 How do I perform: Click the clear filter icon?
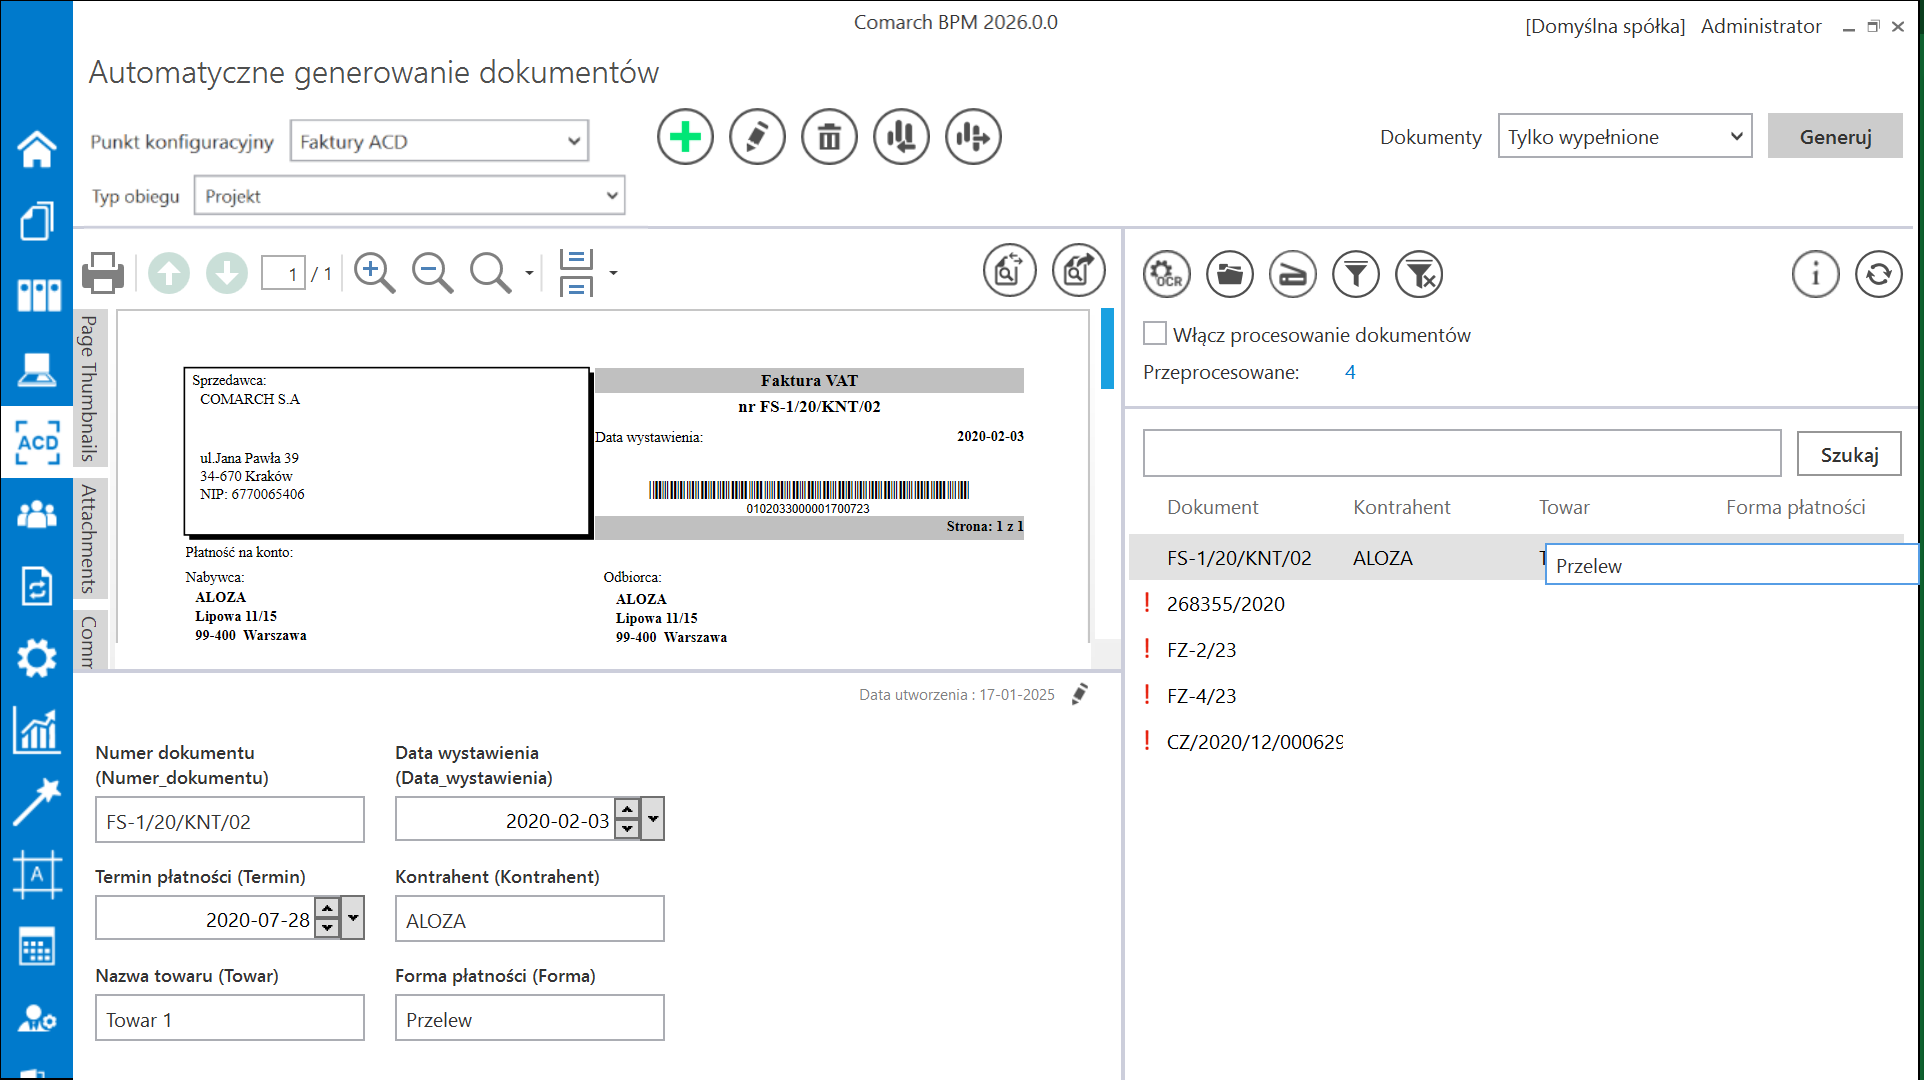click(1419, 274)
